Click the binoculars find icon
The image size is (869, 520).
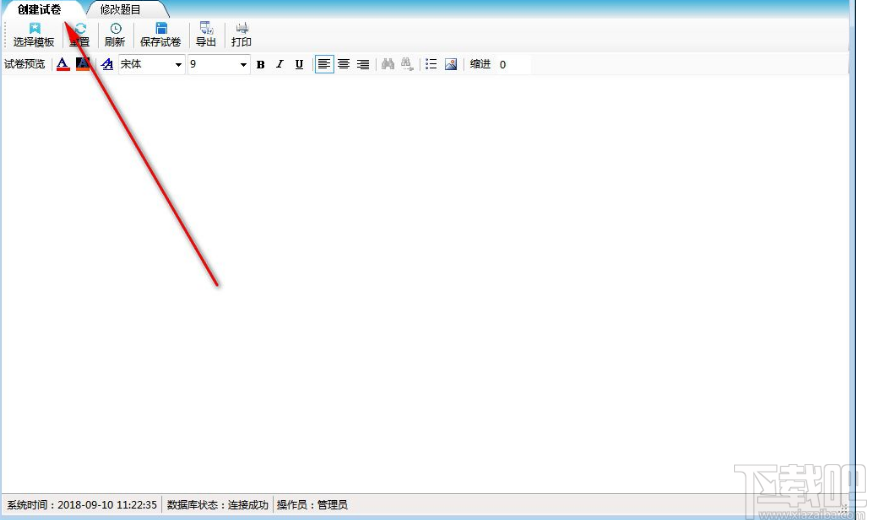(x=388, y=64)
